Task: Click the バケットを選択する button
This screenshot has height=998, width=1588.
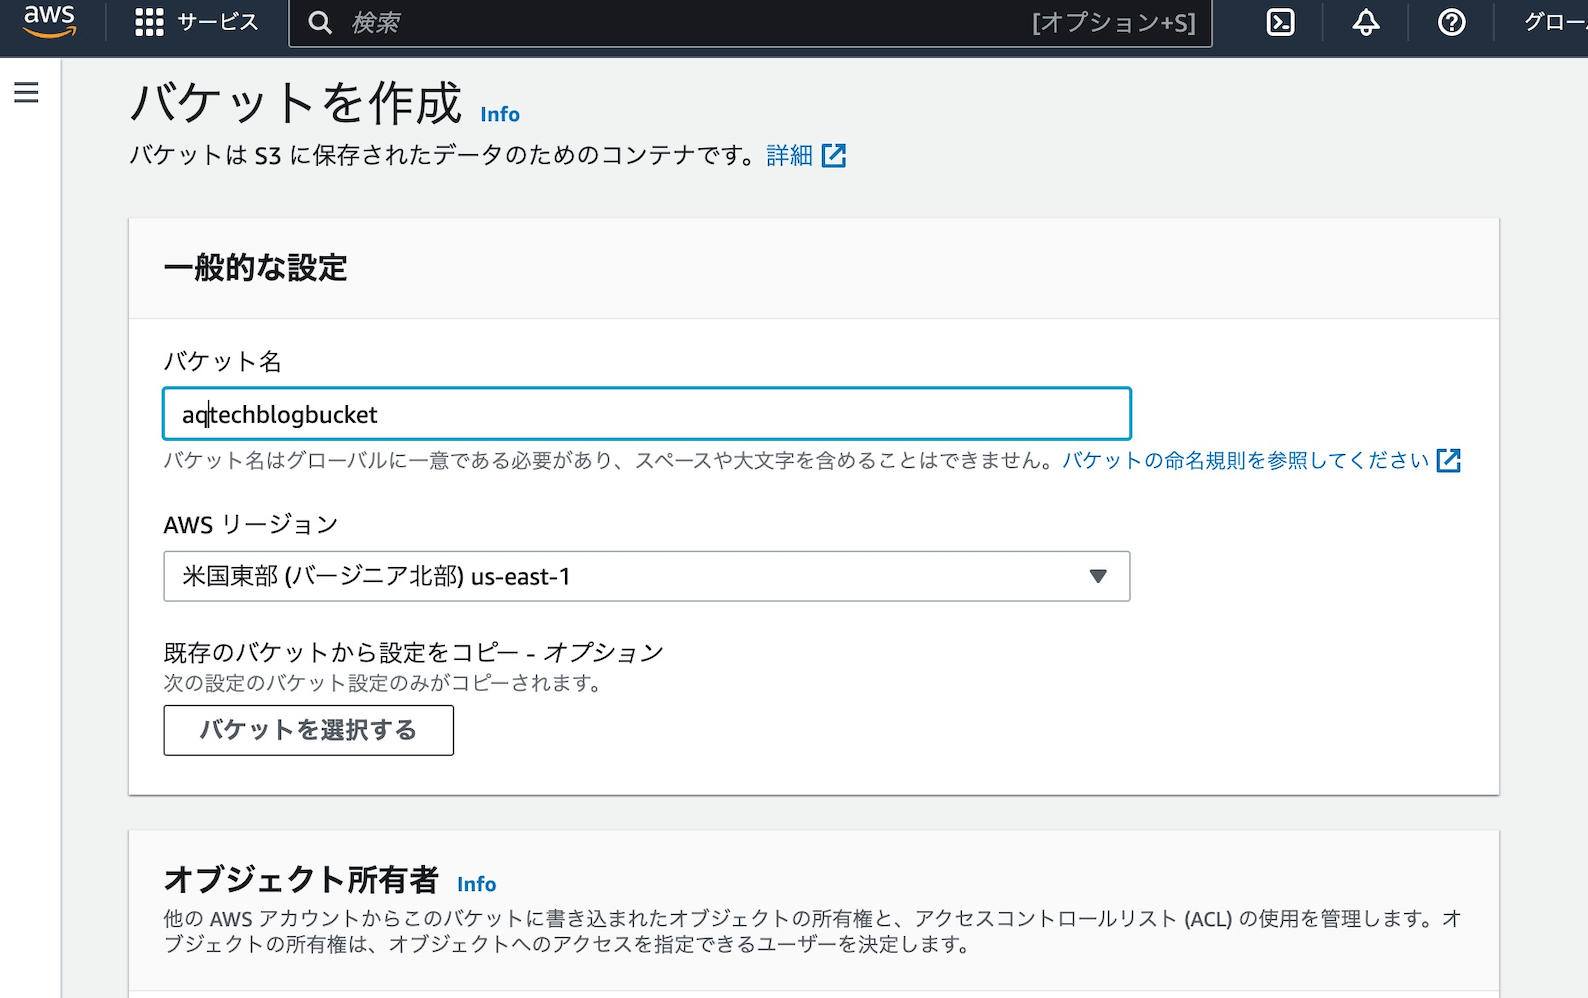Action: pos(308,730)
